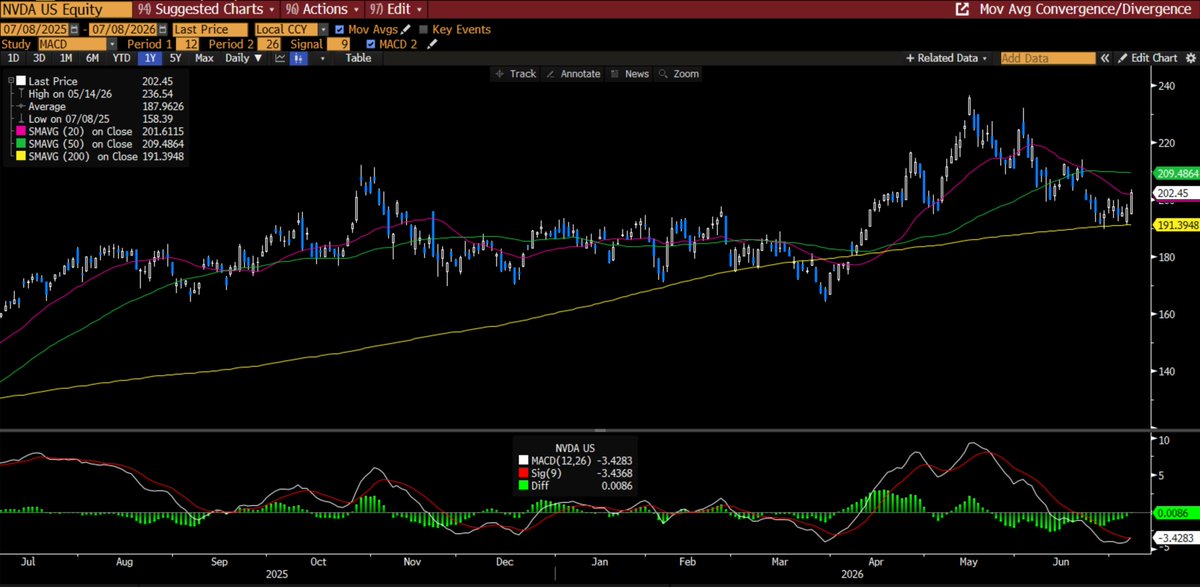The width and height of the screenshot is (1200, 587).
Task: Edit the Signal value field
Action: coord(338,44)
